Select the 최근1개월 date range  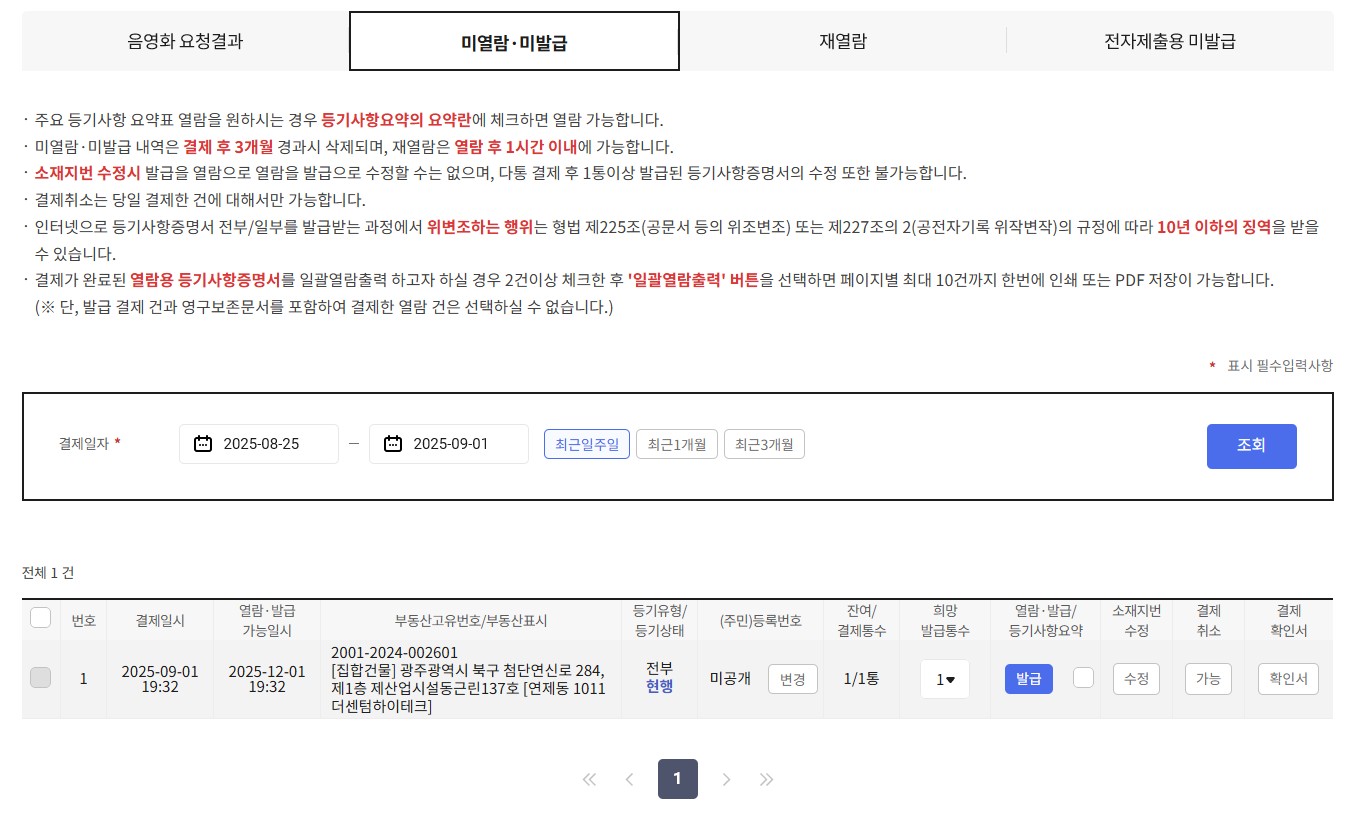click(x=676, y=444)
